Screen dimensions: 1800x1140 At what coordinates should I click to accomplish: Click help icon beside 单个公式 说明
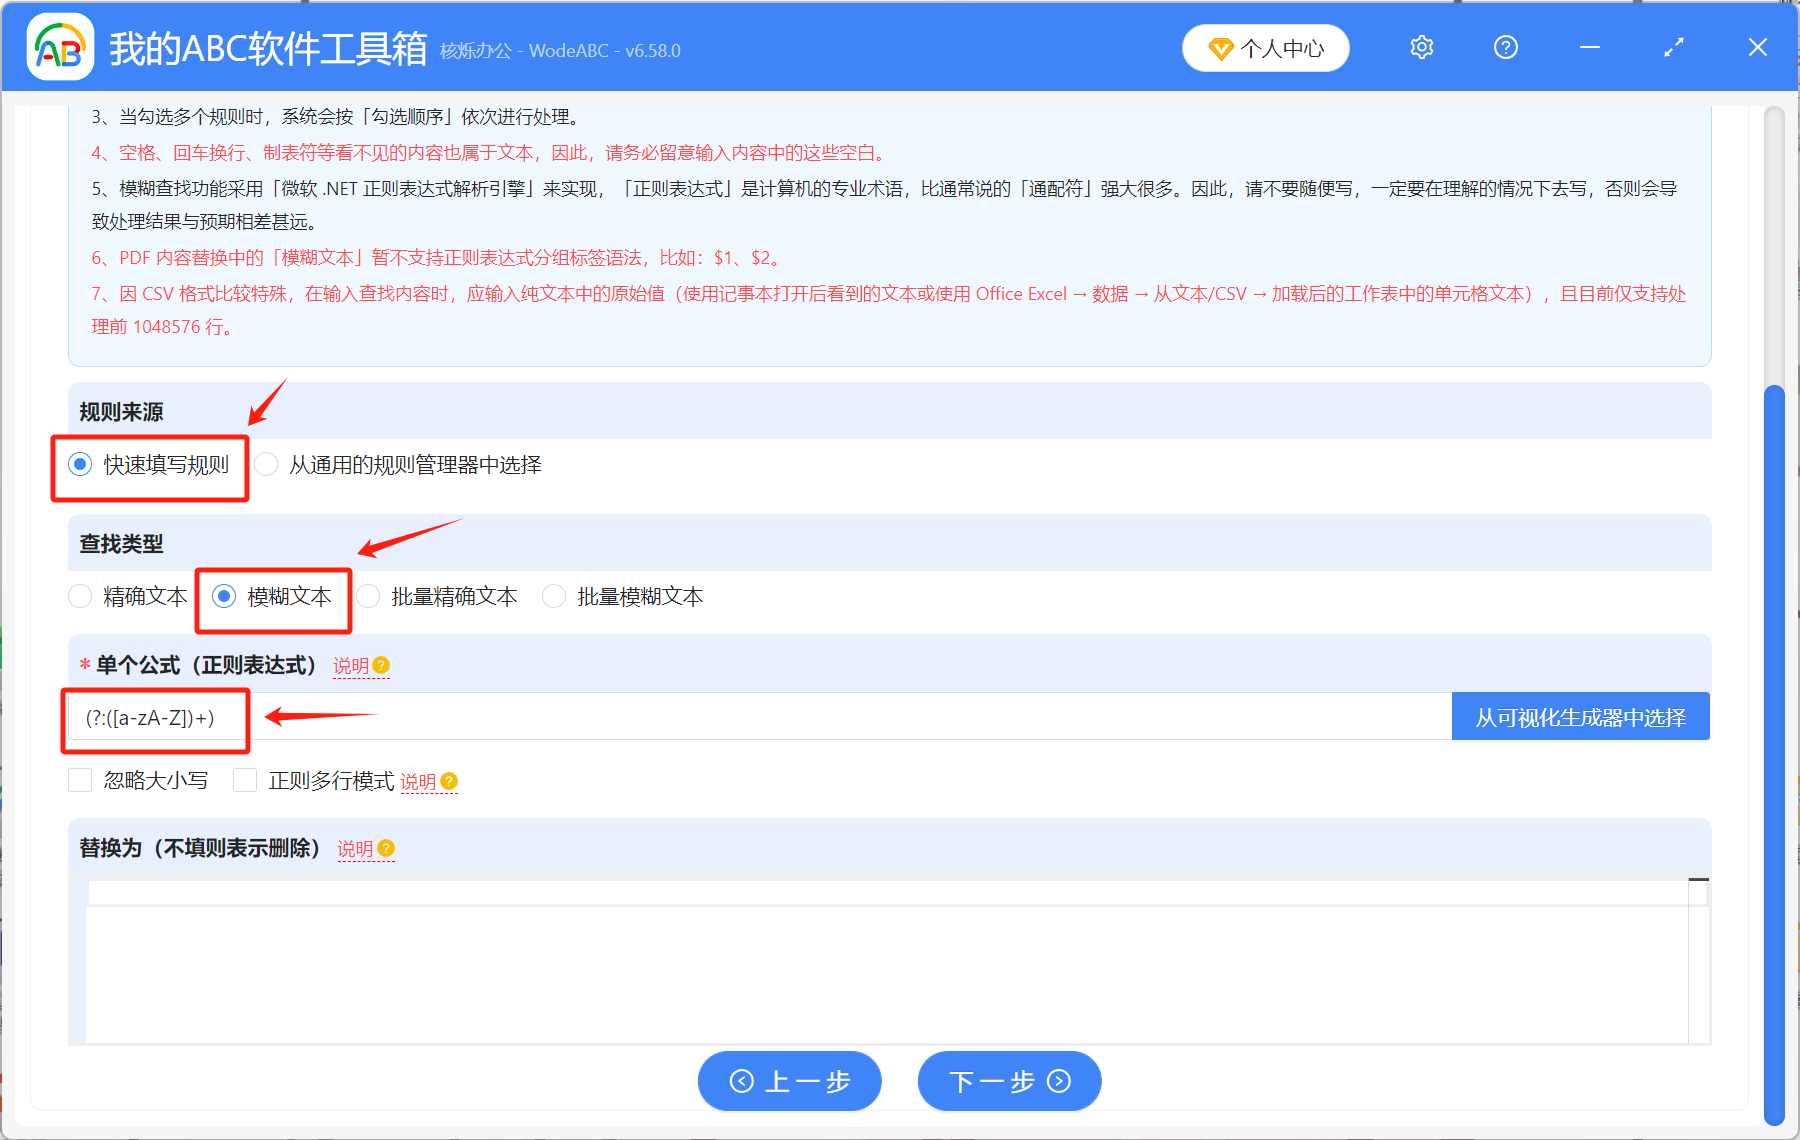coord(381,666)
